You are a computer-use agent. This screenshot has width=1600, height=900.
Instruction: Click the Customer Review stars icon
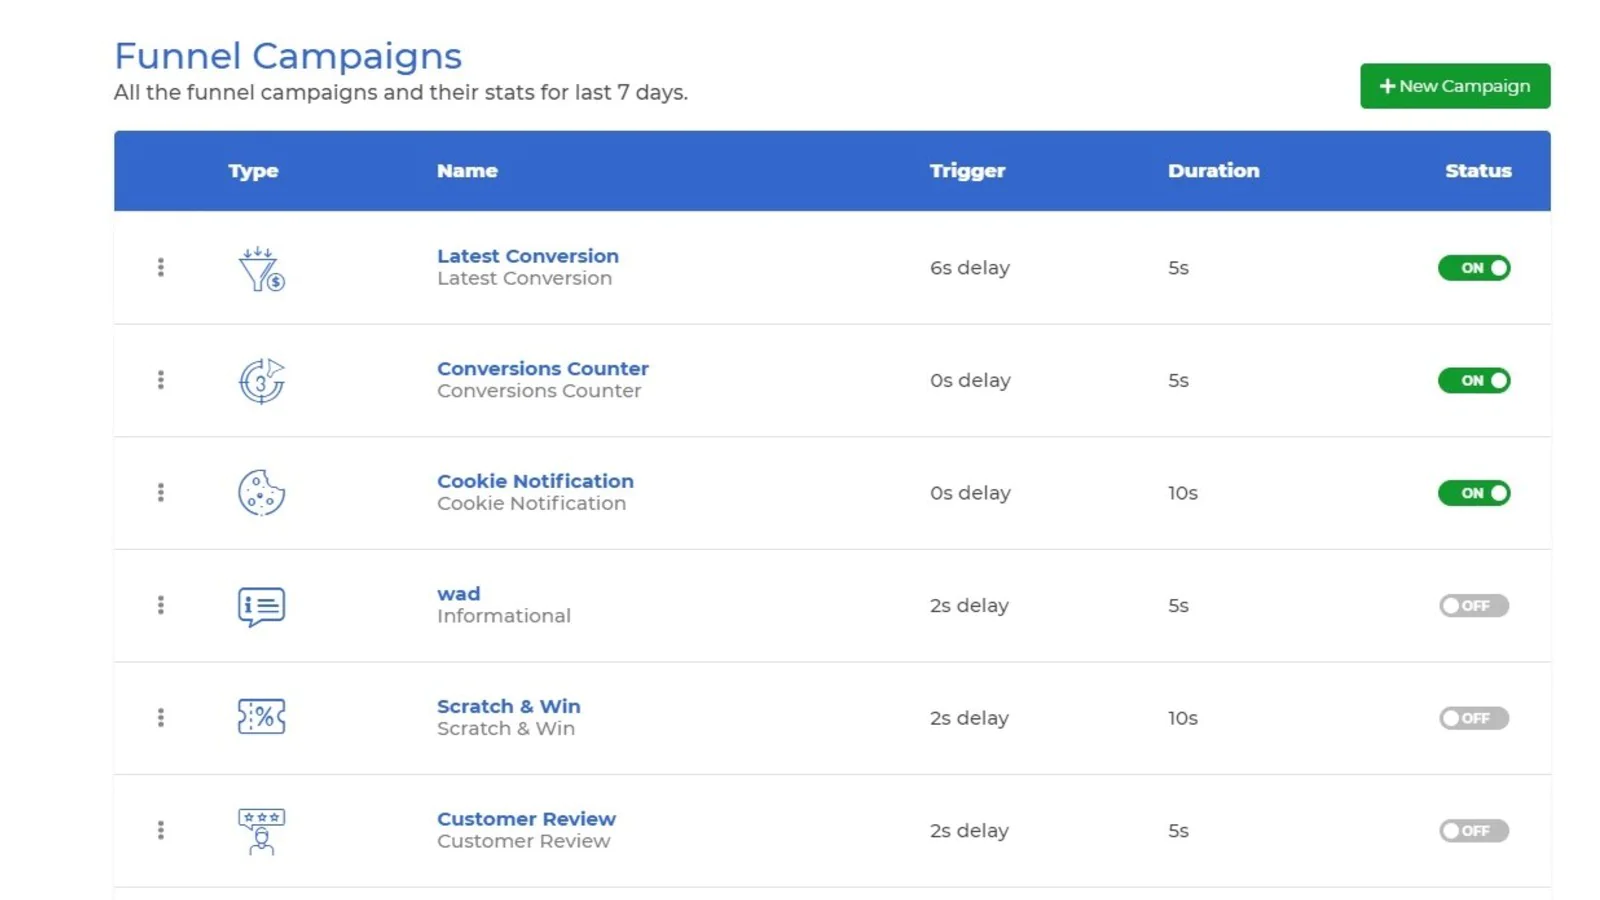pyautogui.click(x=261, y=831)
